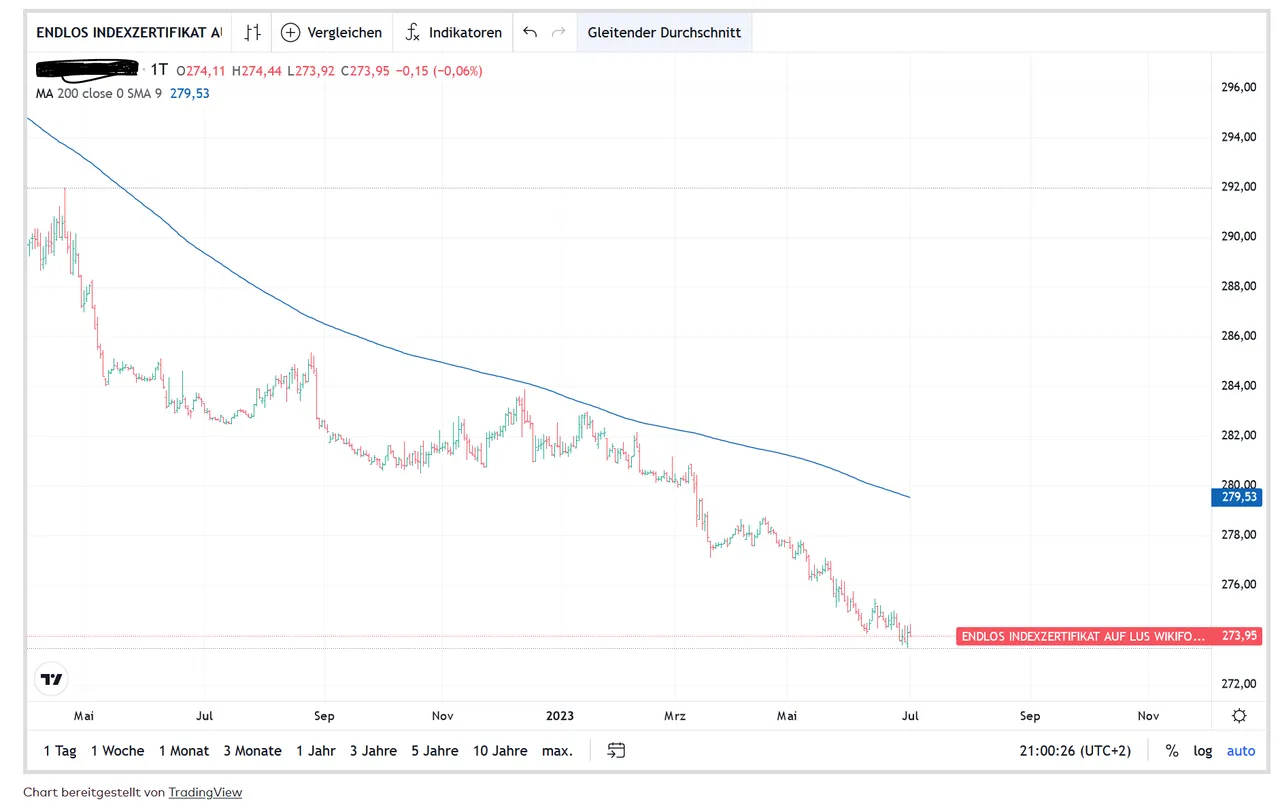Click the 272,00 price axis label
This screenshot has width=1280, height=808.
[1239, 684]
